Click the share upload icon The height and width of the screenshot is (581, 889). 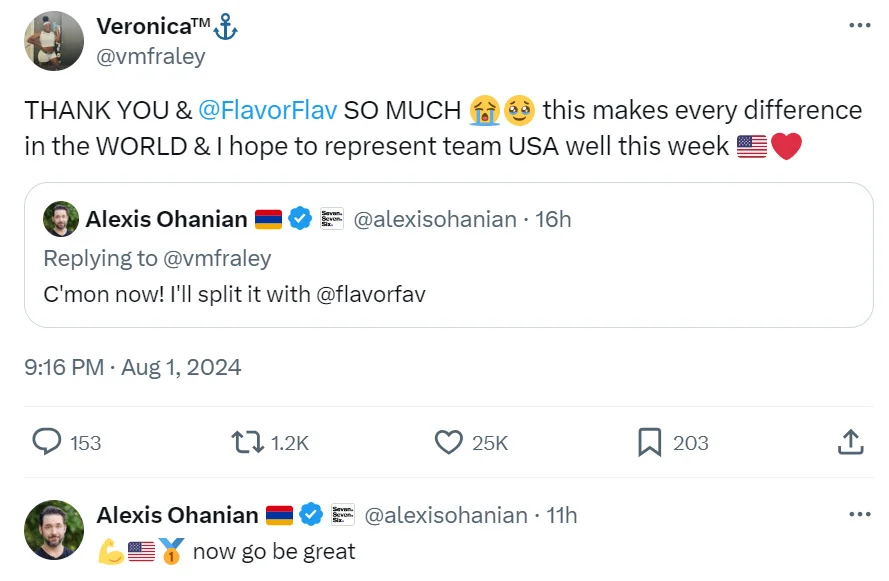pyautogui.click(x=850, y=442)
